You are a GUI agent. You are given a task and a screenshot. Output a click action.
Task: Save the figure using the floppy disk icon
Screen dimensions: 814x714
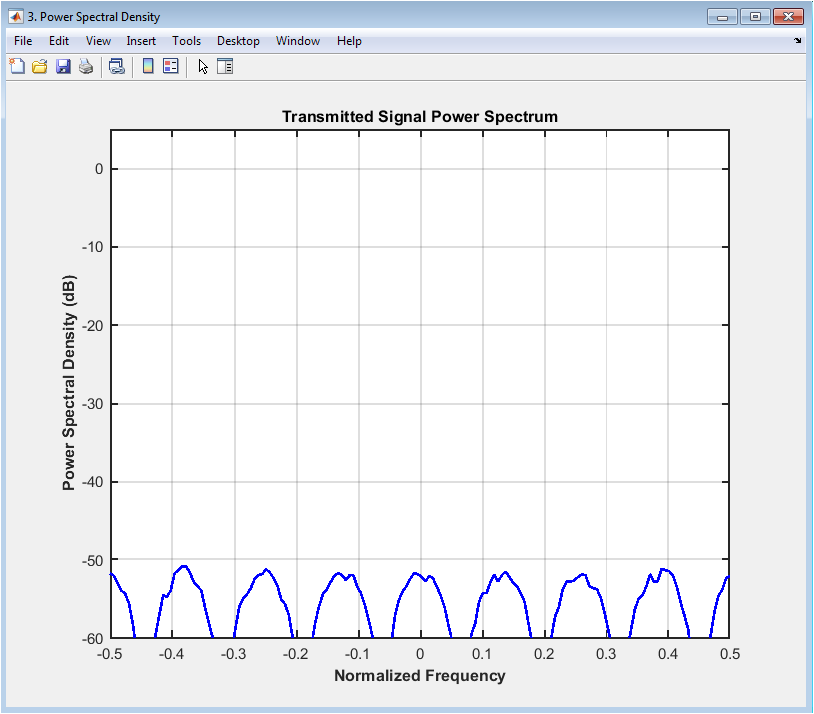pyautogui.click(x=63, y=67)
